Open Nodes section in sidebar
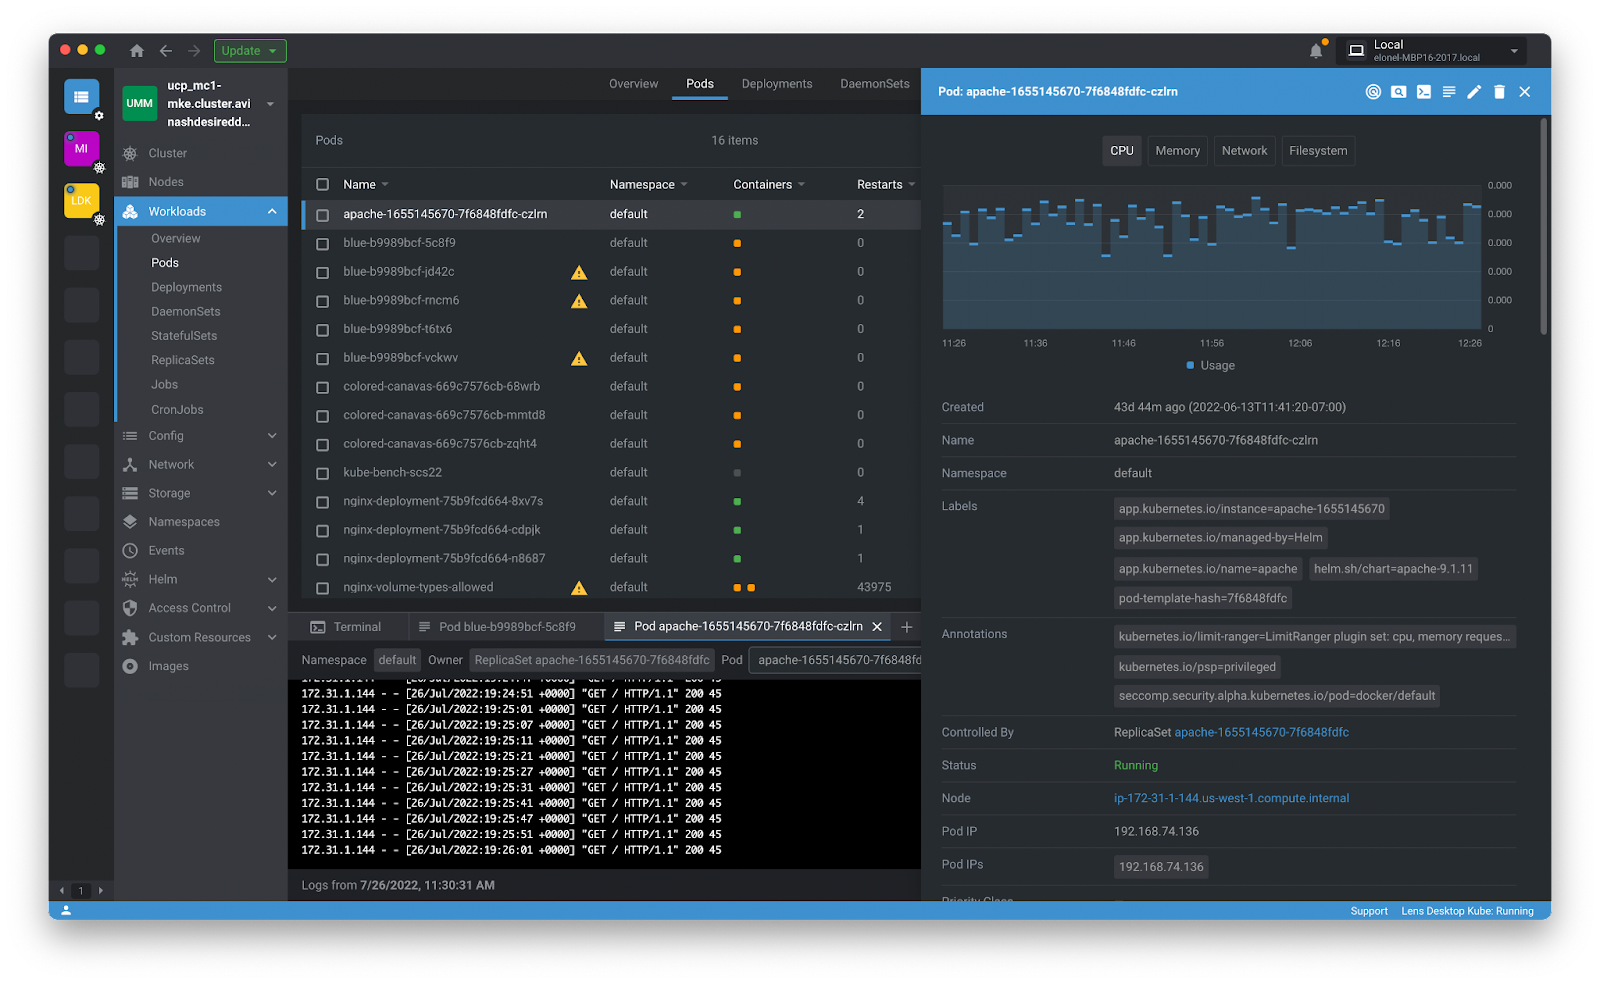The image size is (1600, 984). click(166, 182)
